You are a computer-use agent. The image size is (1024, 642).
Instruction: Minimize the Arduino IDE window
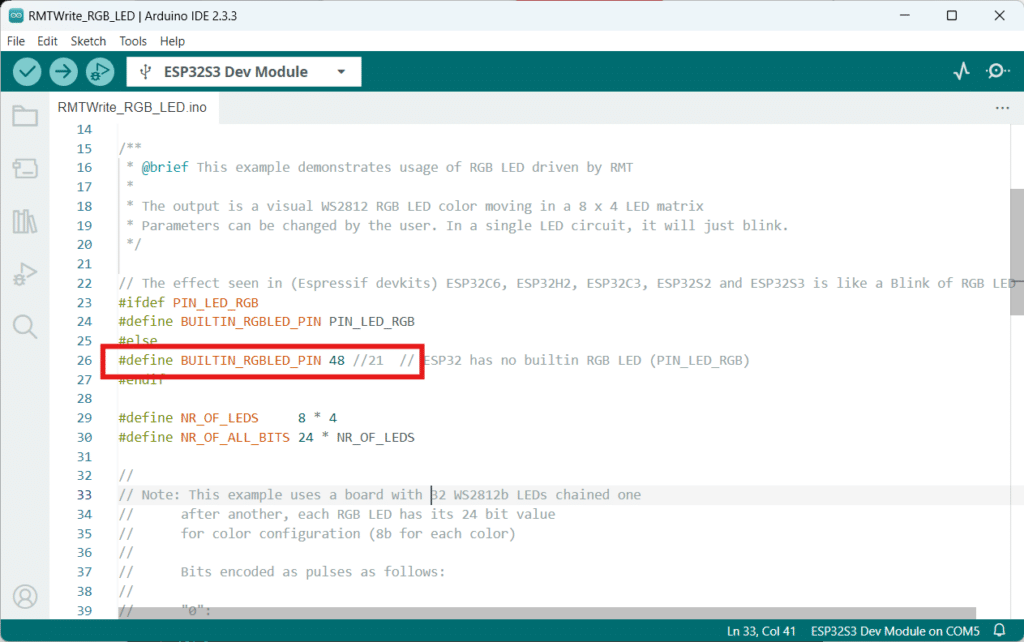(x=904, y=16)
